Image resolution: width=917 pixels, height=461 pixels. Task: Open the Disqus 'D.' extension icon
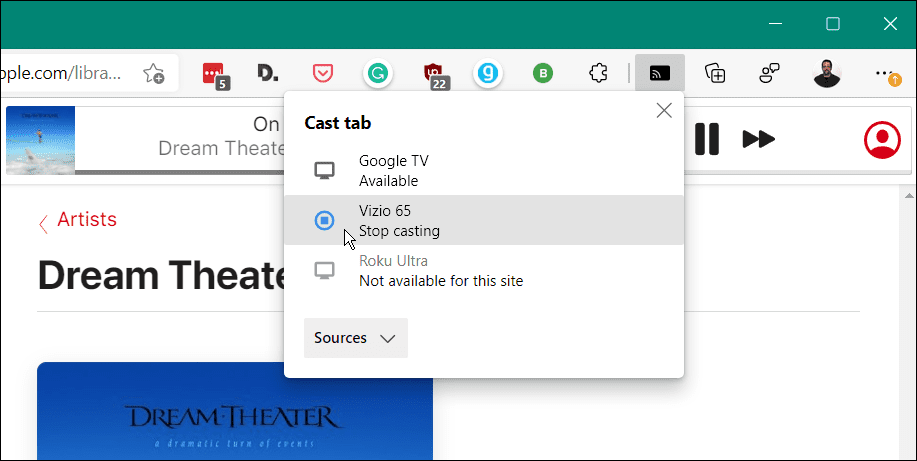[x=268, y=73]
